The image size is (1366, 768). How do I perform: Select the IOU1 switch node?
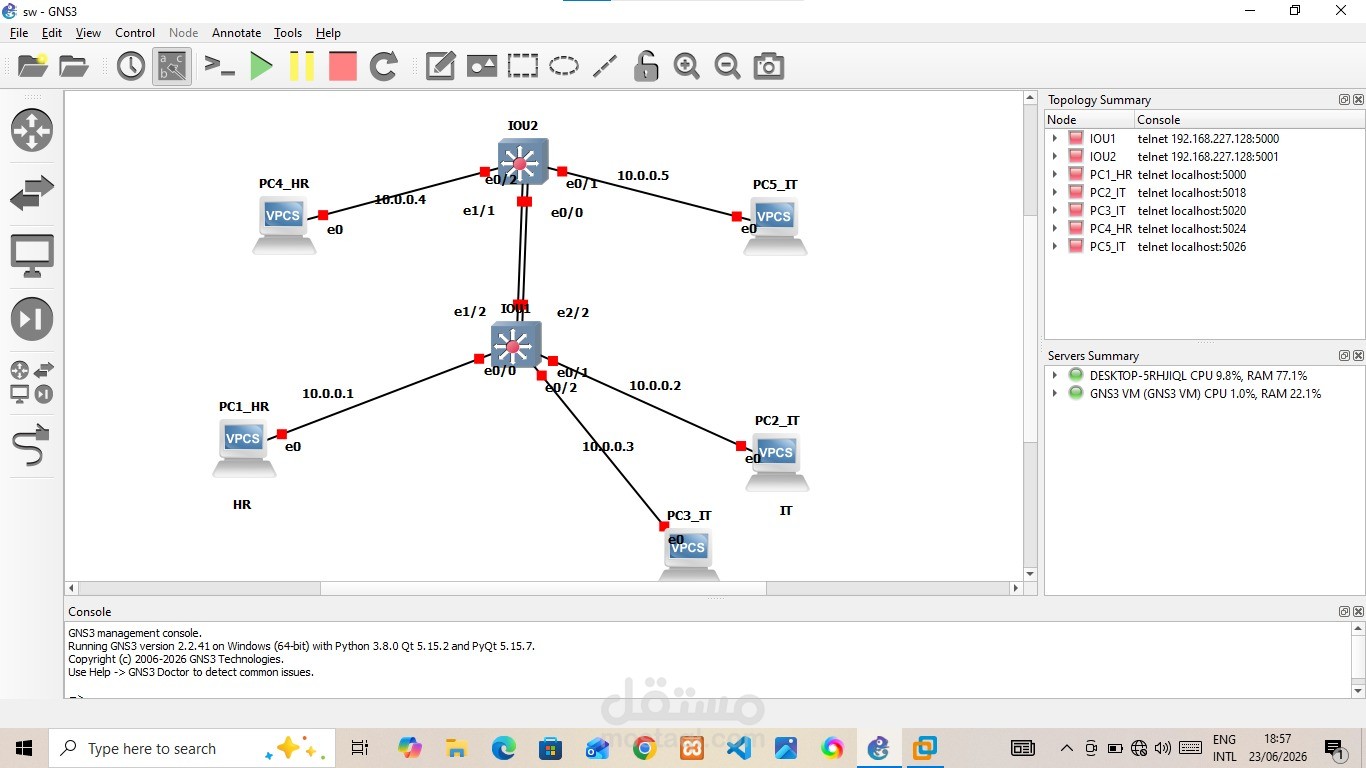click(x=515, y=345)
